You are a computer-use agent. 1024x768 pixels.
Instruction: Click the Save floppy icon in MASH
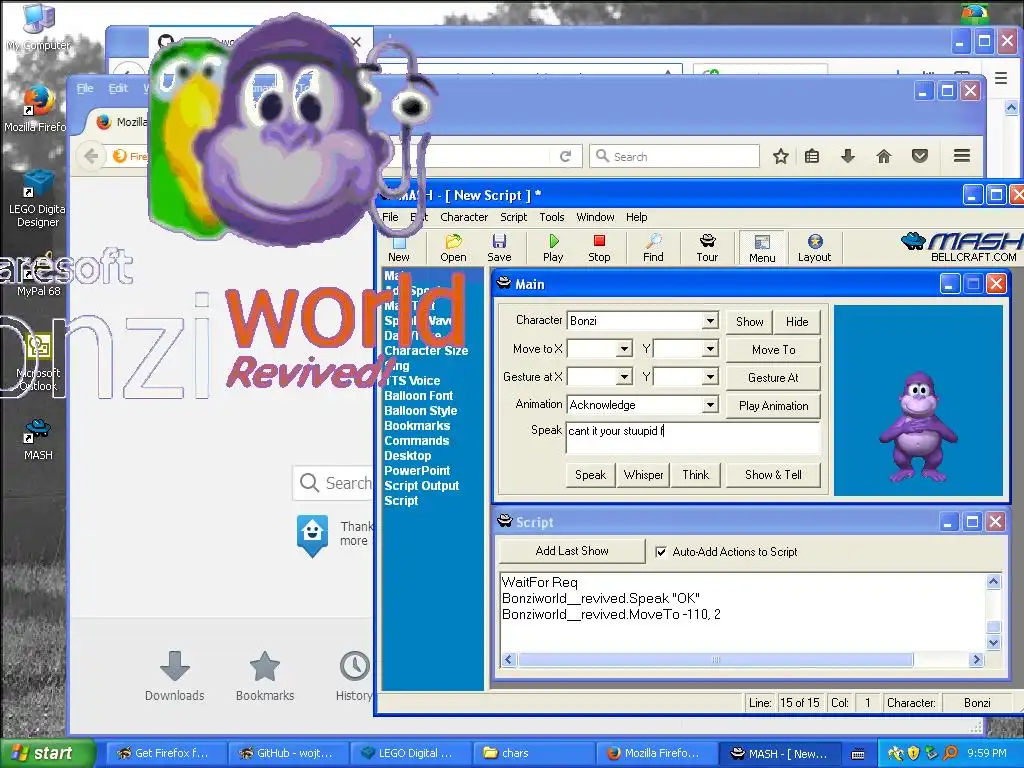[x=500, y=248]
